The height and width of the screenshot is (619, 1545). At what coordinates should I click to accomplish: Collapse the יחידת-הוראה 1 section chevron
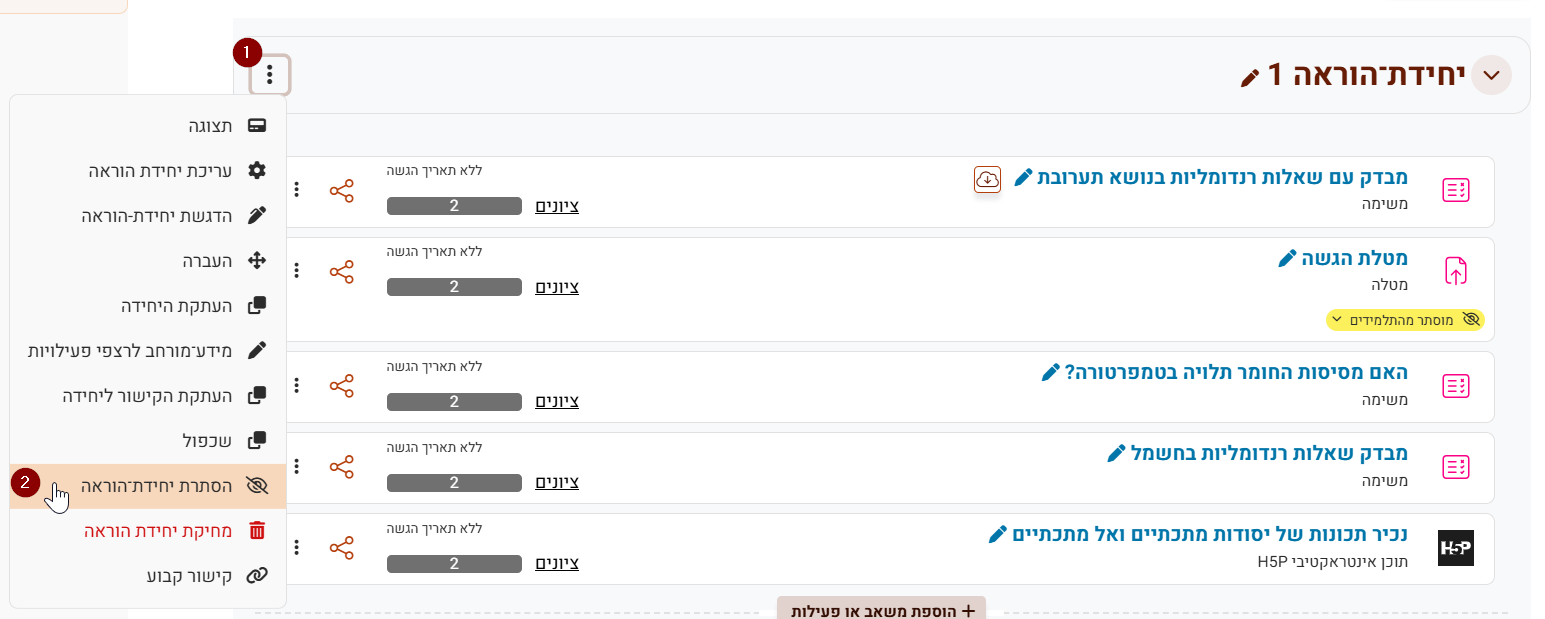[x=1493, y=76]
